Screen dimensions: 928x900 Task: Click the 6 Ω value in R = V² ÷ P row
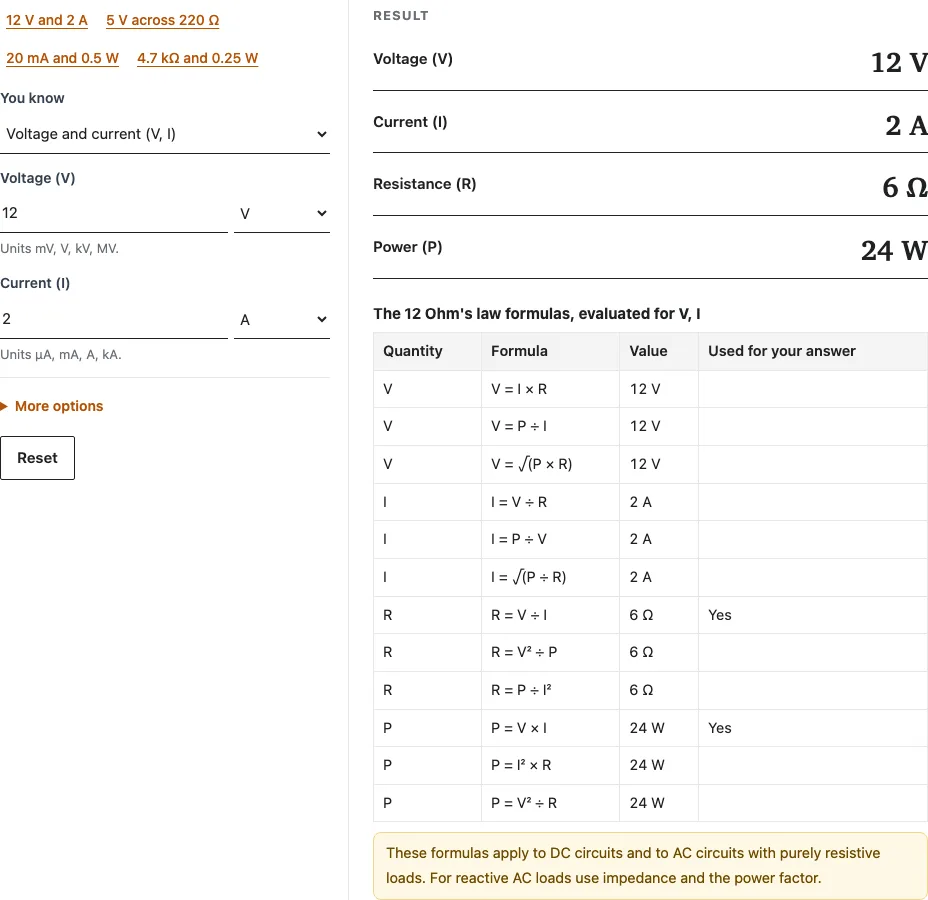(x=641, y=652)
